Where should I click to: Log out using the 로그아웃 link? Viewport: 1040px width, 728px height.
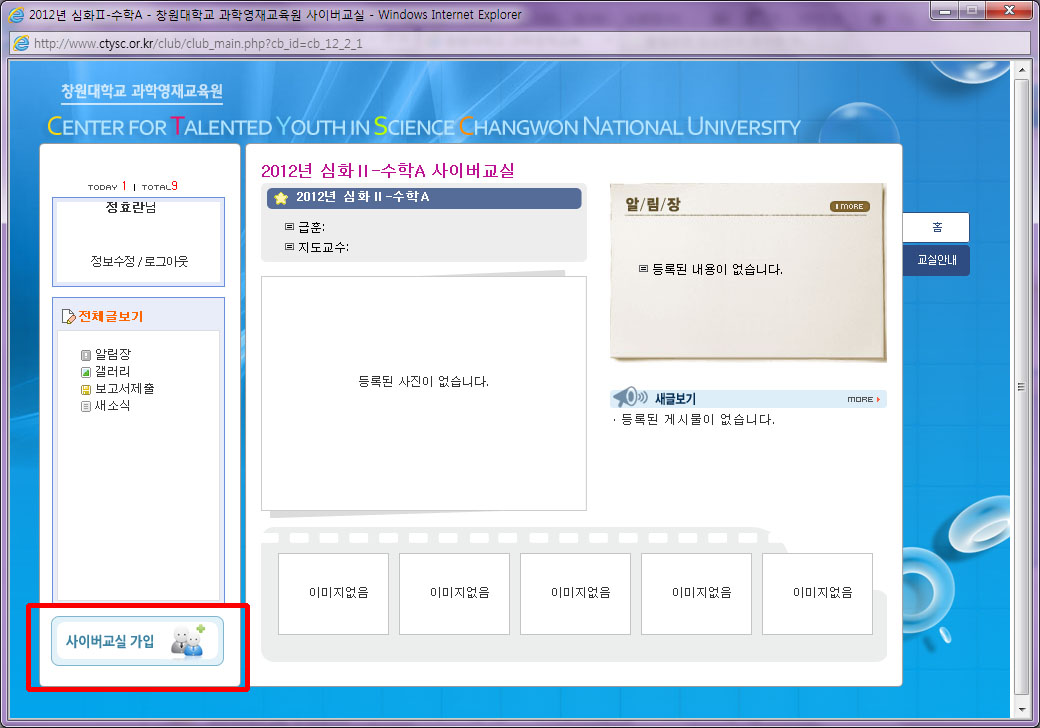coord(165,262)
